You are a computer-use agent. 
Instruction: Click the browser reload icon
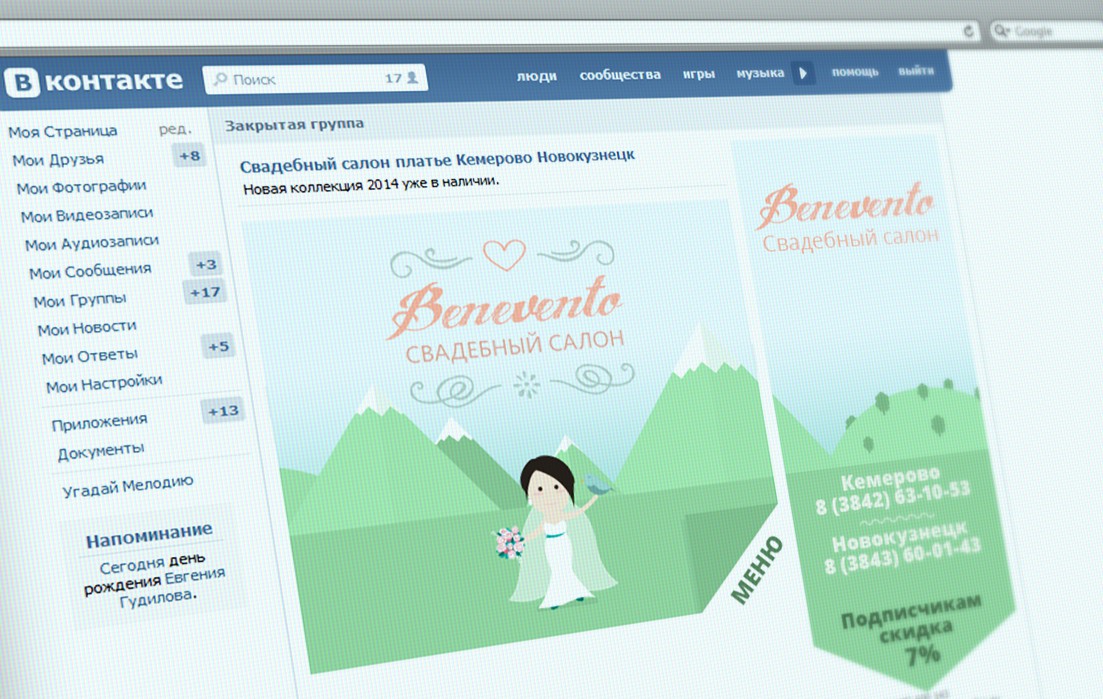pos(969,31)
